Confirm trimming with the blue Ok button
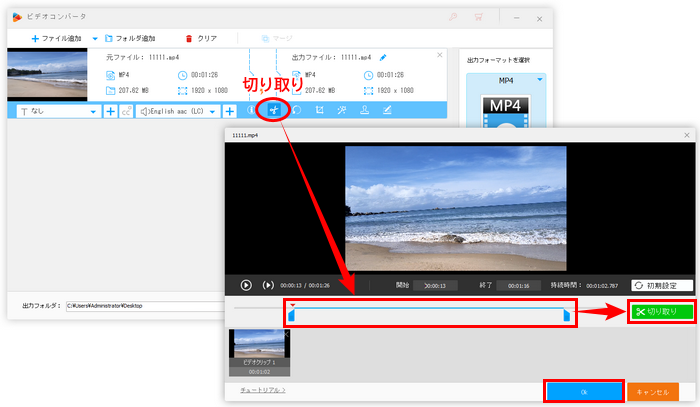This screenshot has width=700, height=407. click(x=584, y=392)
